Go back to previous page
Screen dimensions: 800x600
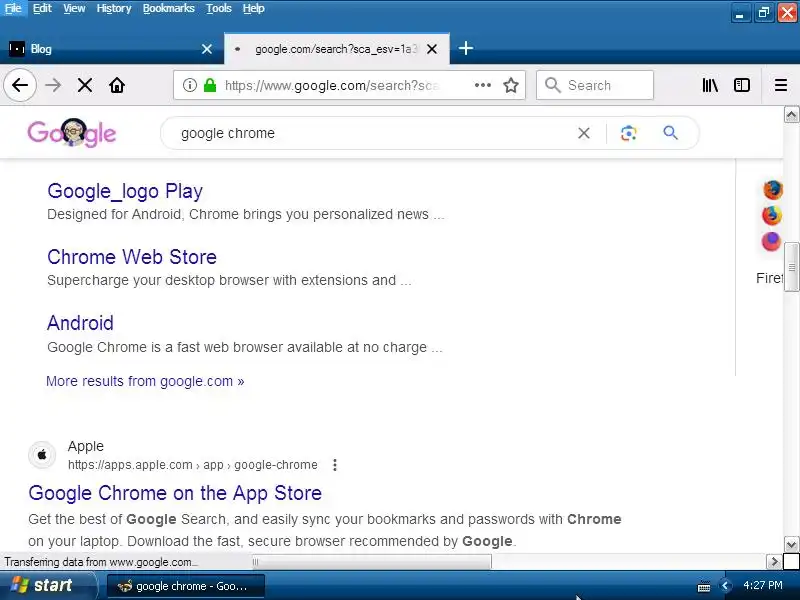20,85
